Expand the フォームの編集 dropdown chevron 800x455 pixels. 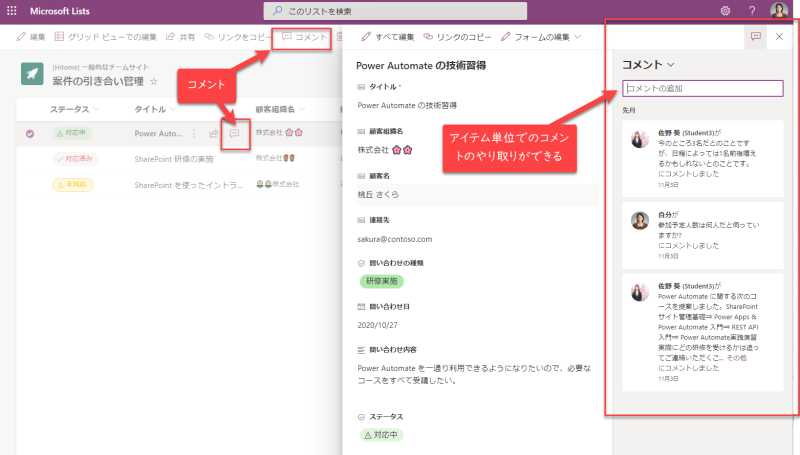[578, 37]
